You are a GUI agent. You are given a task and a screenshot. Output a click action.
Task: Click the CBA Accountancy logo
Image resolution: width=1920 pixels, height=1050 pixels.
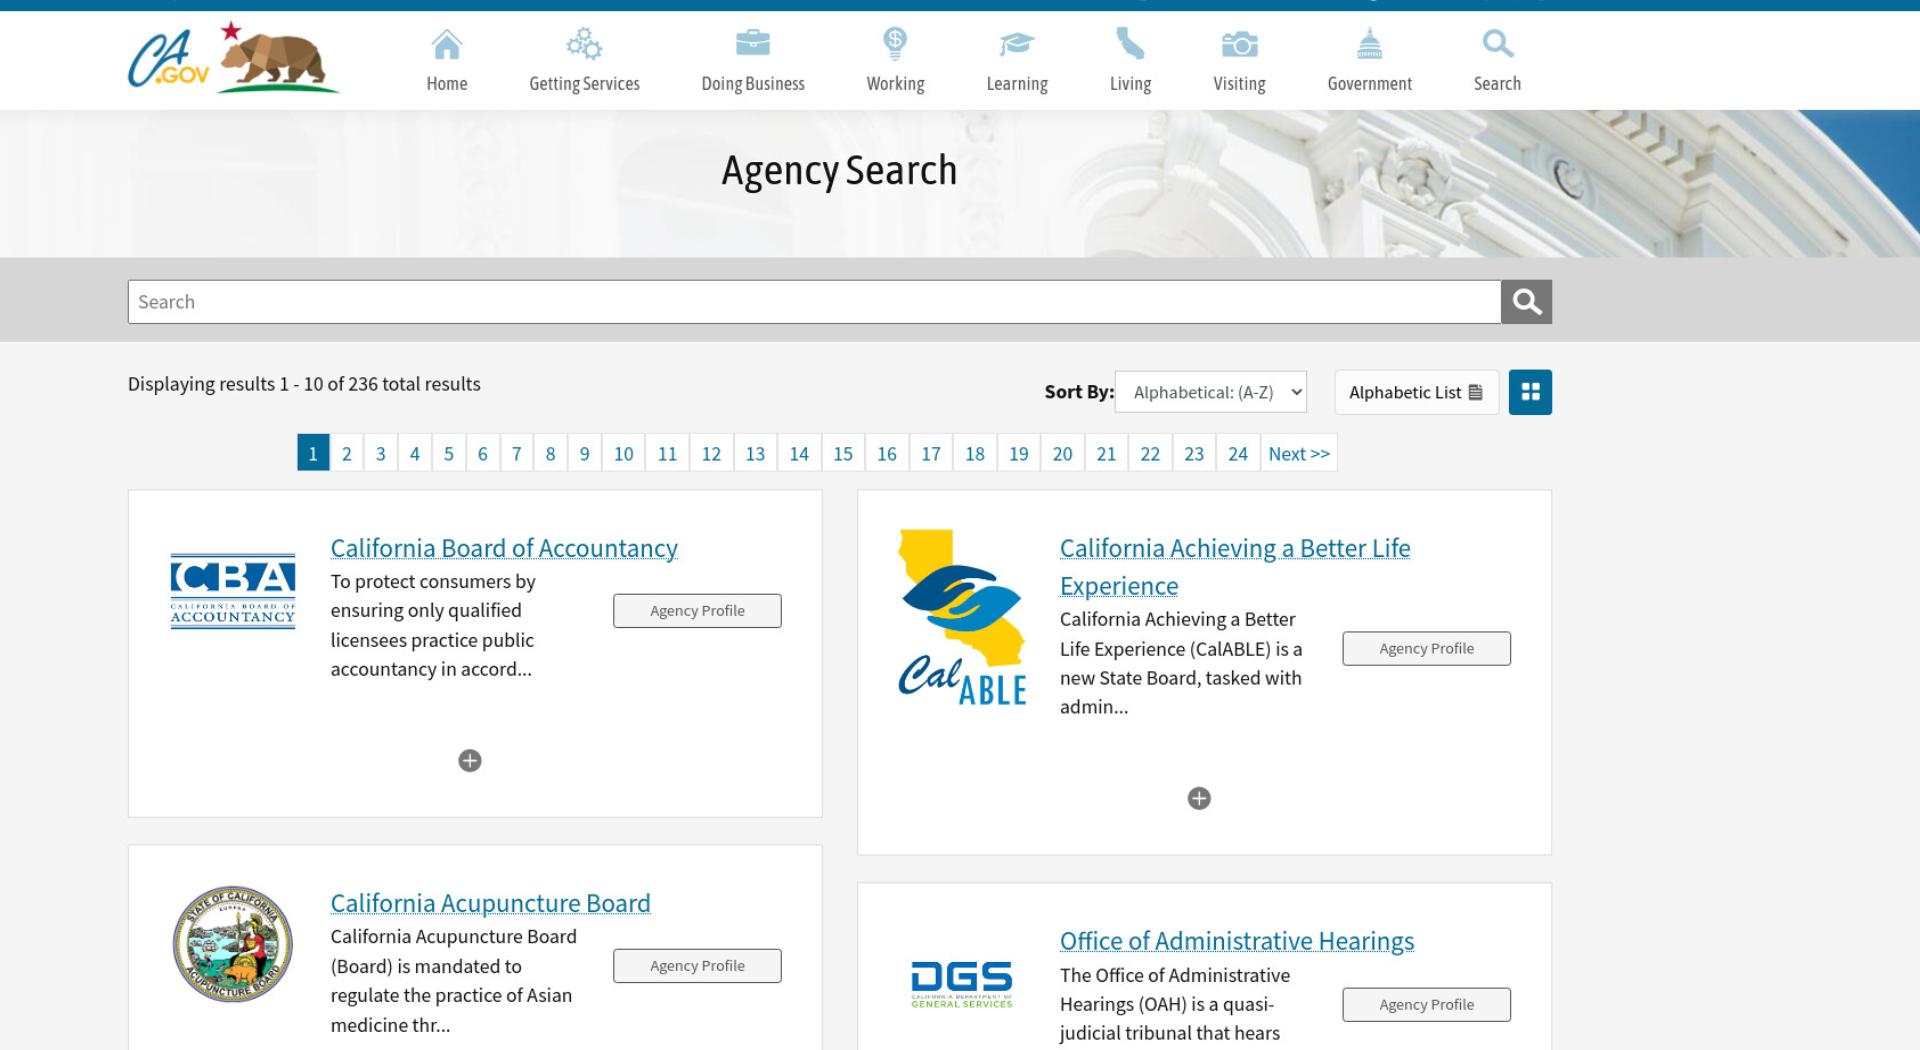pyautogui.click(x=233, y=590)
